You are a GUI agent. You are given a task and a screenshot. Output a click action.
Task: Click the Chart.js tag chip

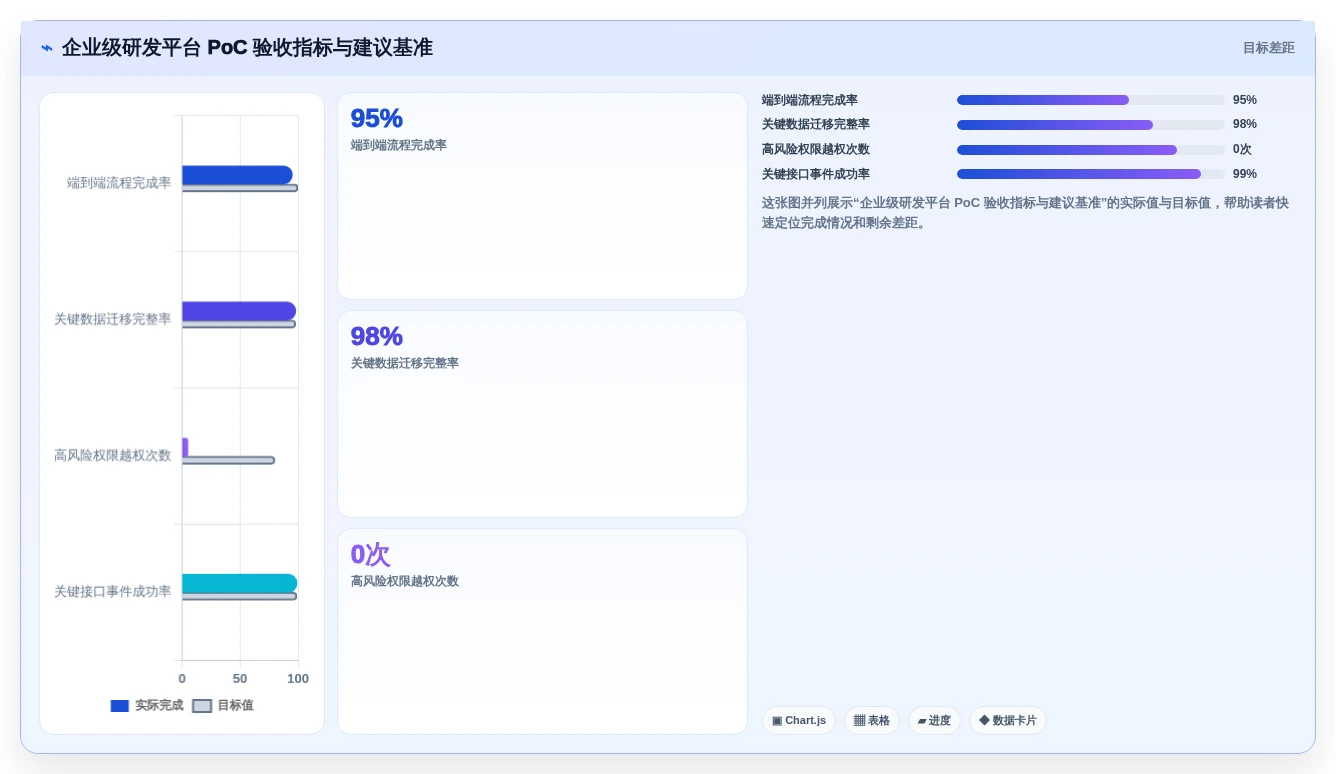click(x=799, y=720)
